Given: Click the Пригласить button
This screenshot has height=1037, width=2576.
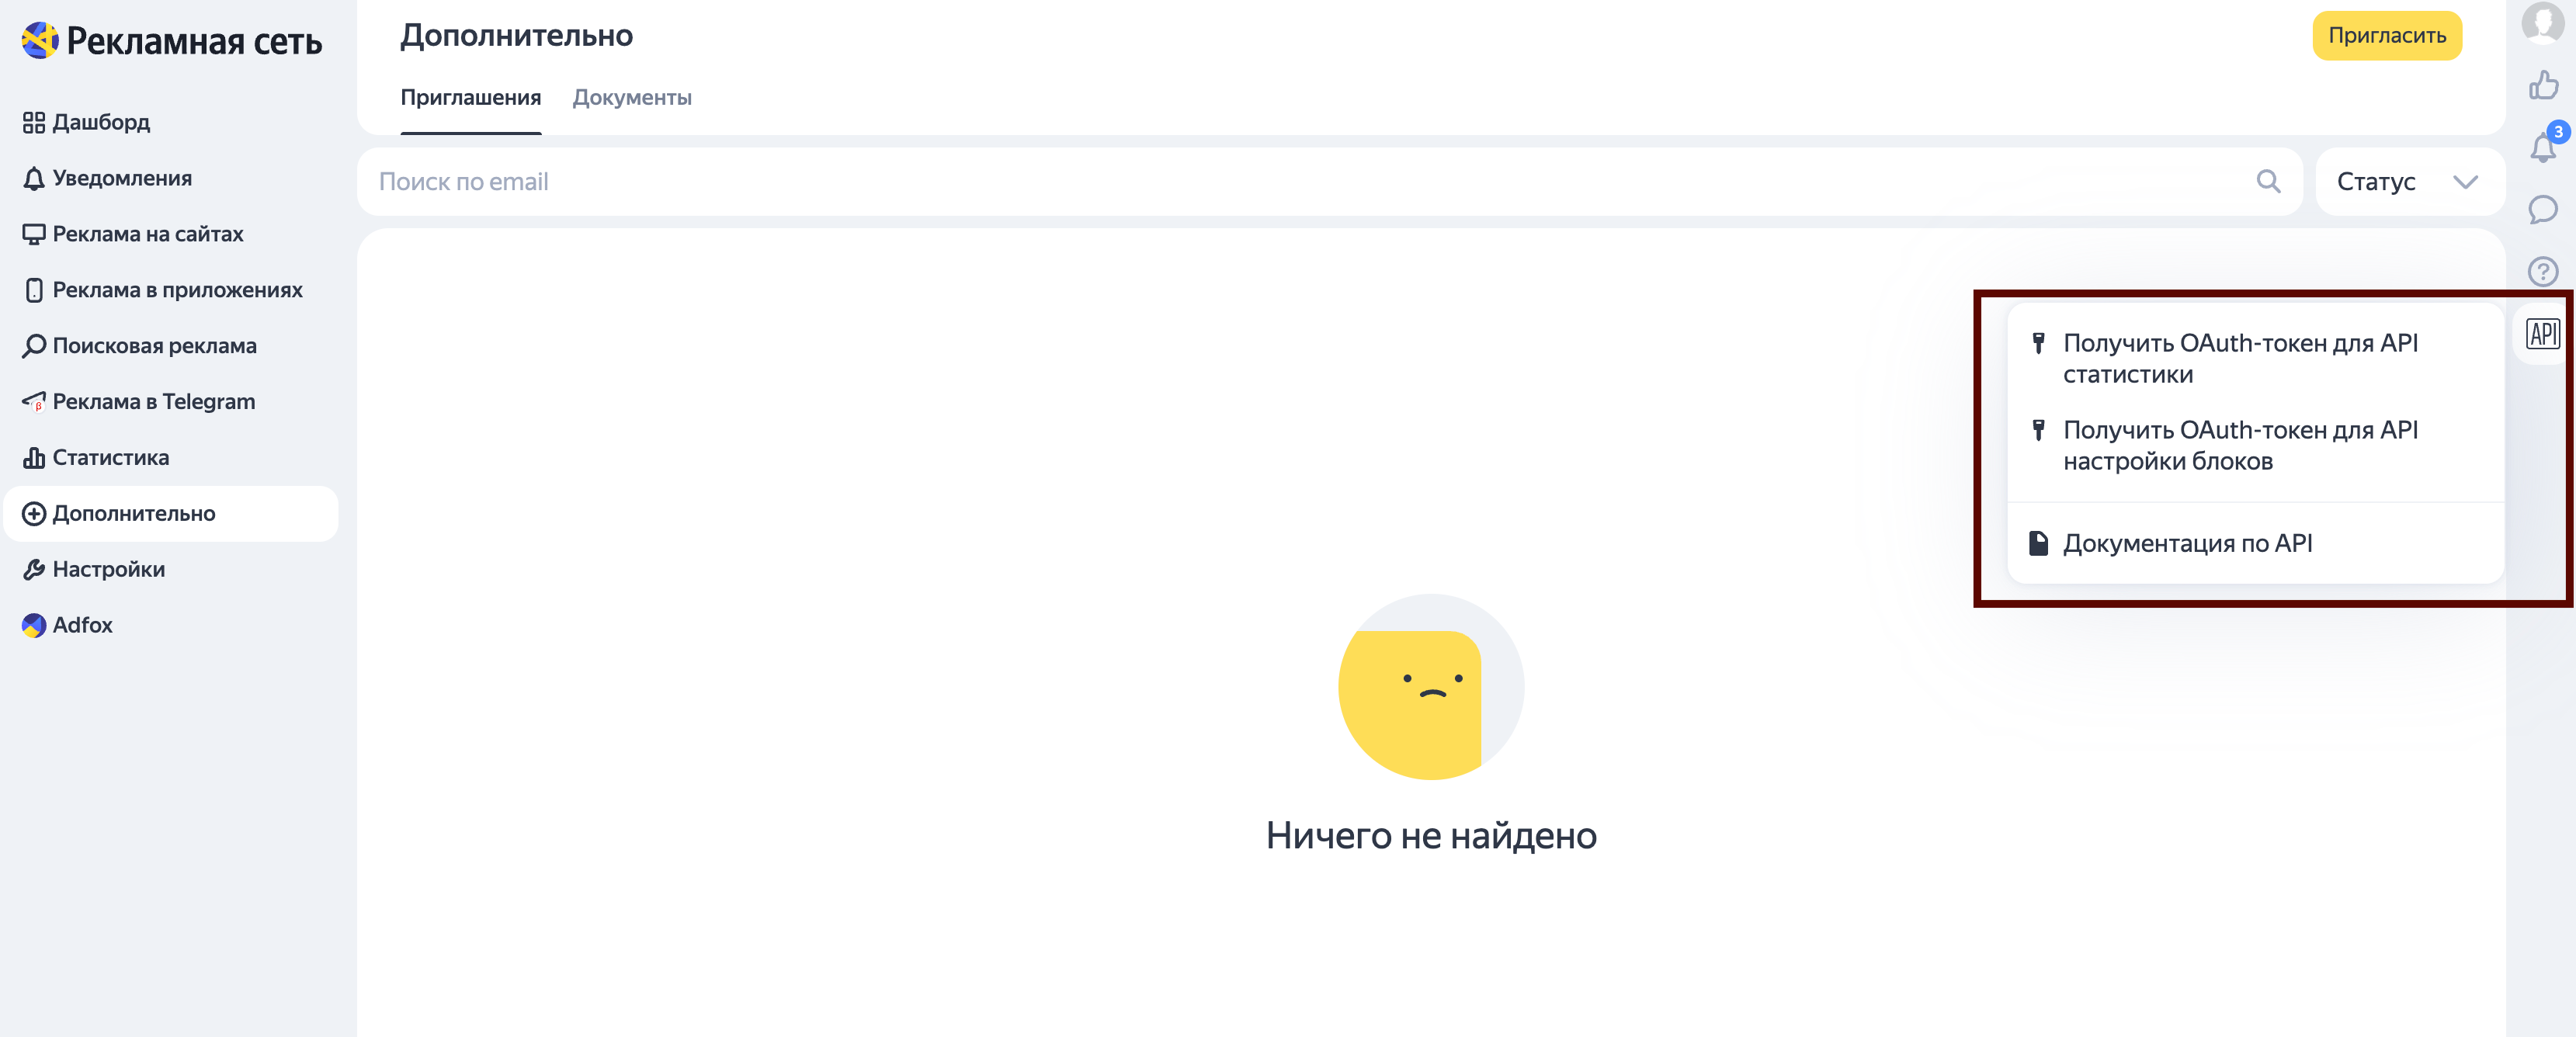Looking at the screenshot, I should click(x=2387, y=35).
